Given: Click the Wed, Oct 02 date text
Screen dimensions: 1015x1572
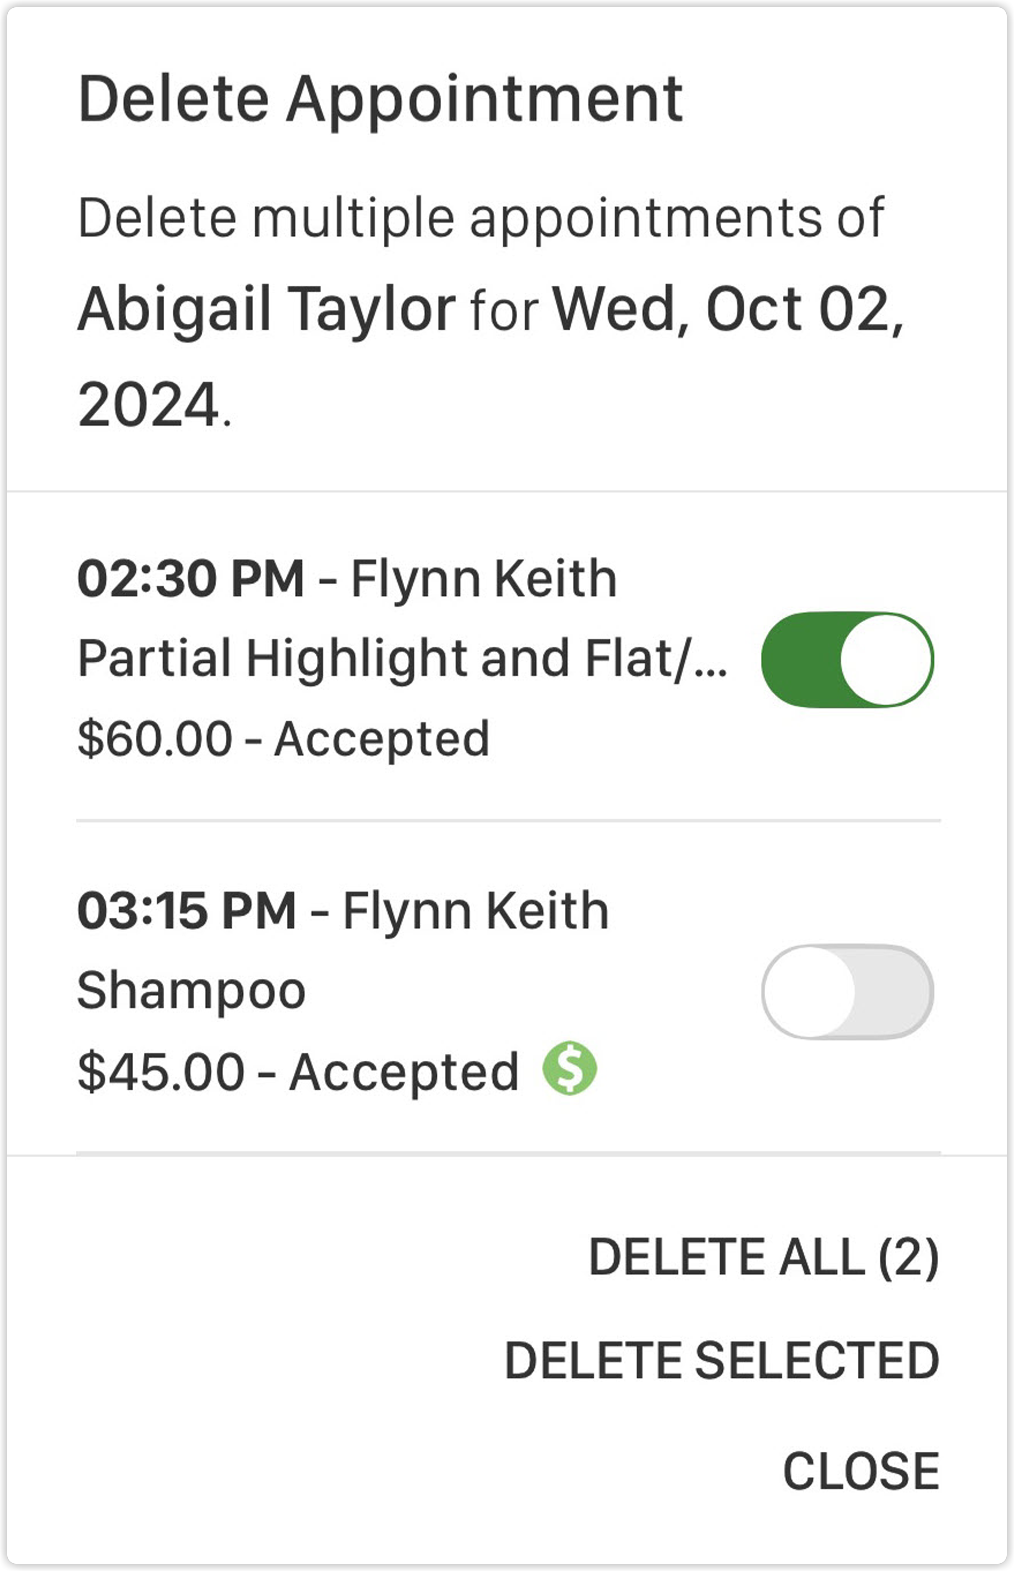Looking at the screenshot, I should [728, 309].
